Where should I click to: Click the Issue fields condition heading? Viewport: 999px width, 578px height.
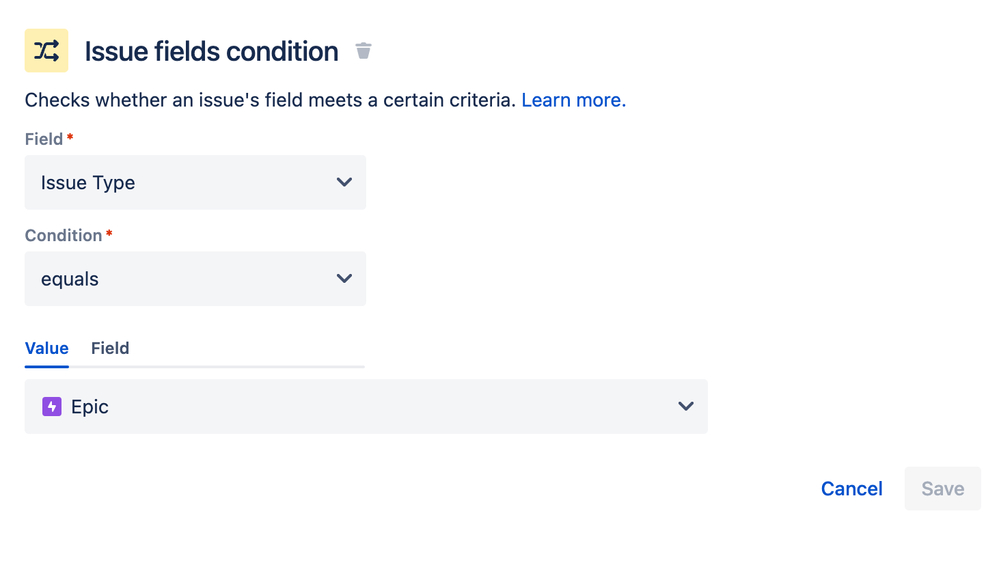click(x=211, y=51)
